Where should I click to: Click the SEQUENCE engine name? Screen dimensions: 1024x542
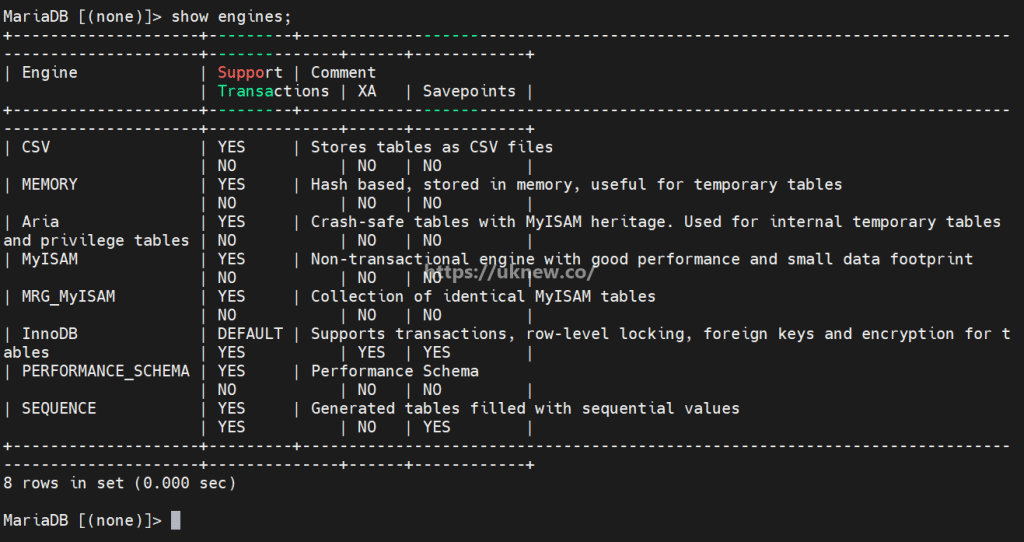point(59,408)
